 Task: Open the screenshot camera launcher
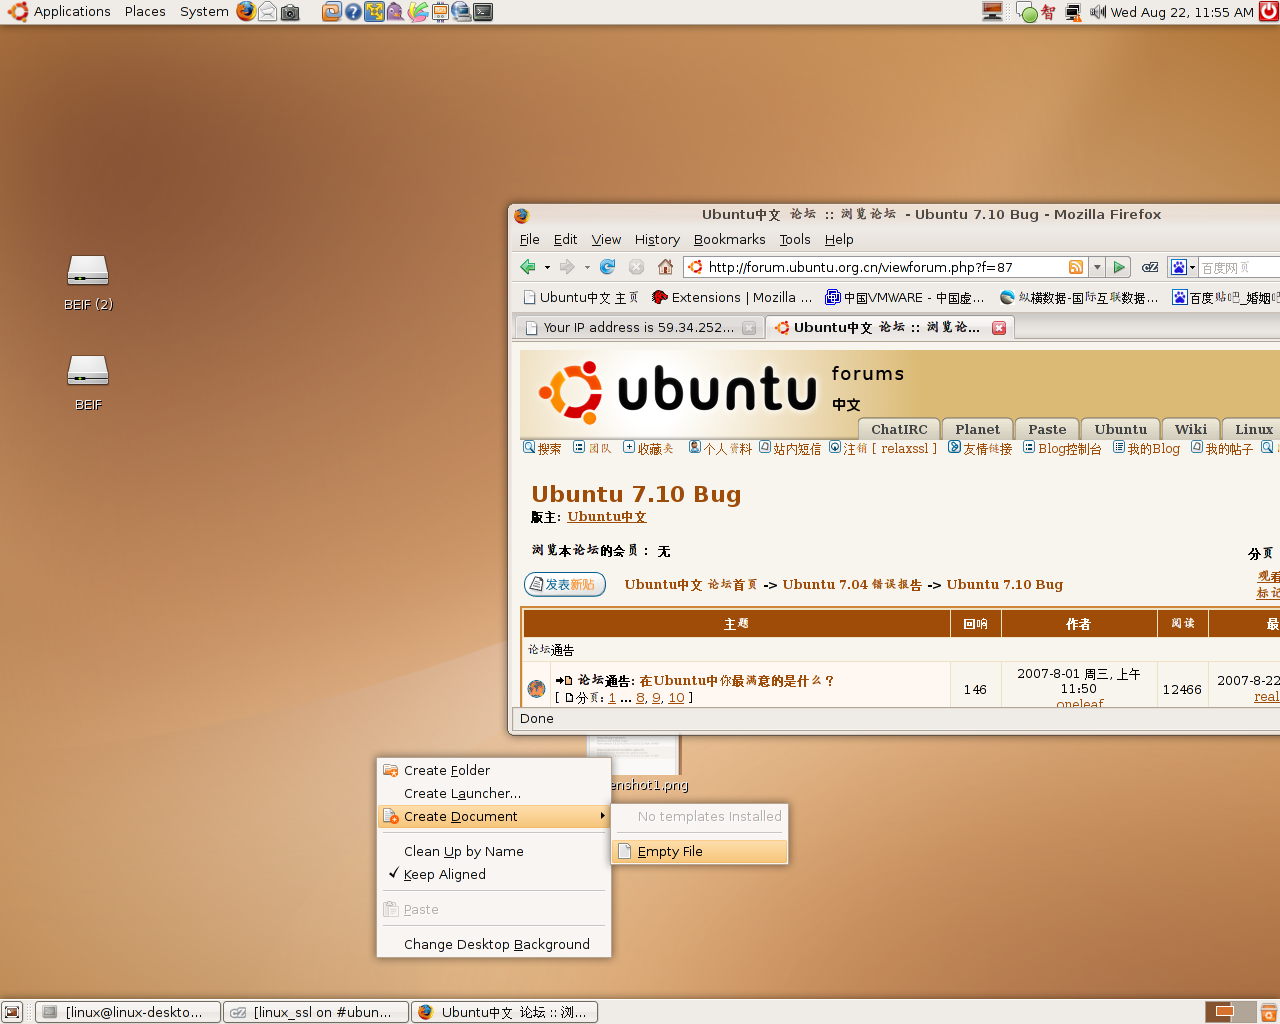[290, 12]
